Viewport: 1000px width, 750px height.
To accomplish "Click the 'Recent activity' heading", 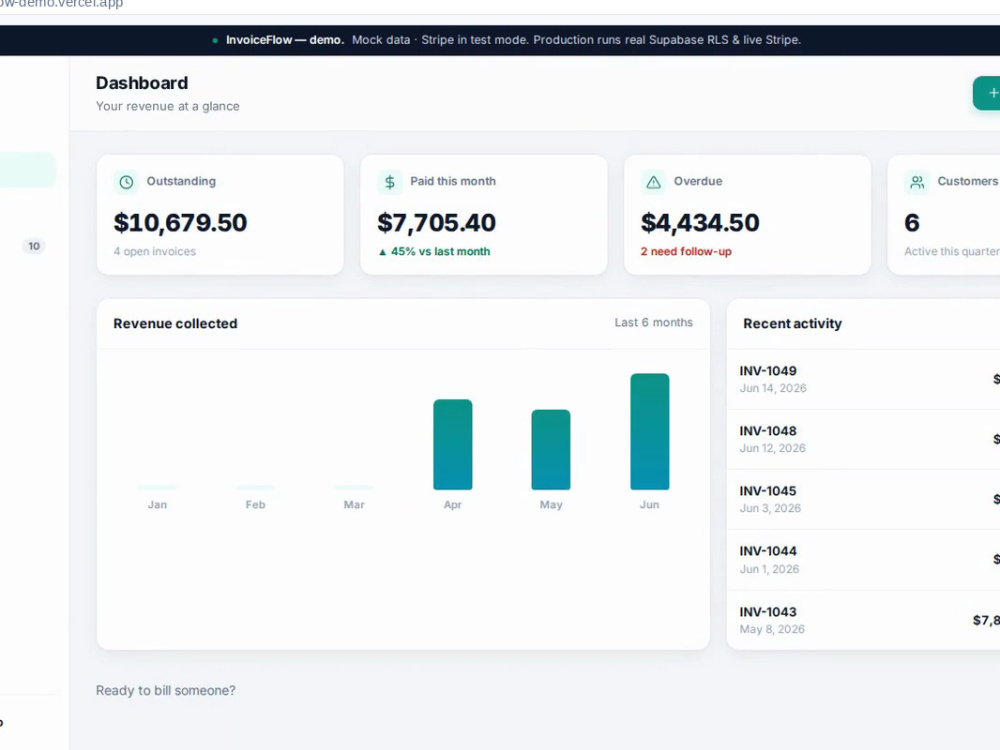I will tap(793, 323).
